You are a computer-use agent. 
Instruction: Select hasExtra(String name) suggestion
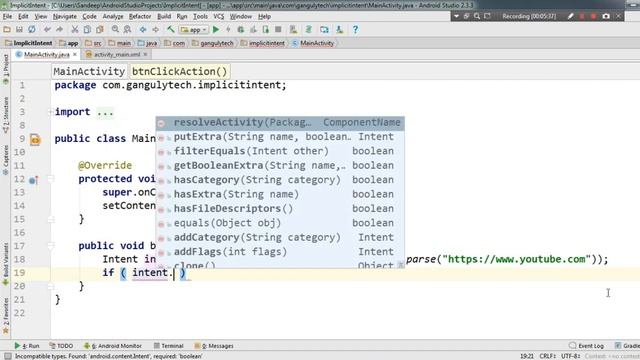(280, 194)
